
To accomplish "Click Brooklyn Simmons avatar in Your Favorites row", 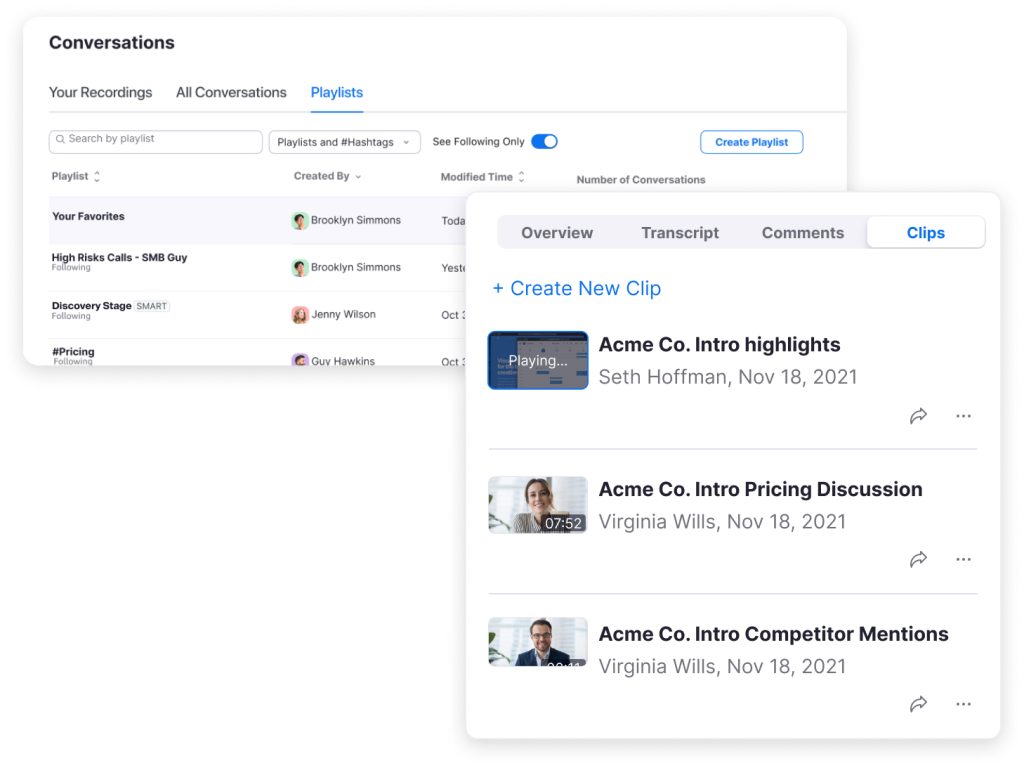I will pyautogui.click(x=300, y=221).
